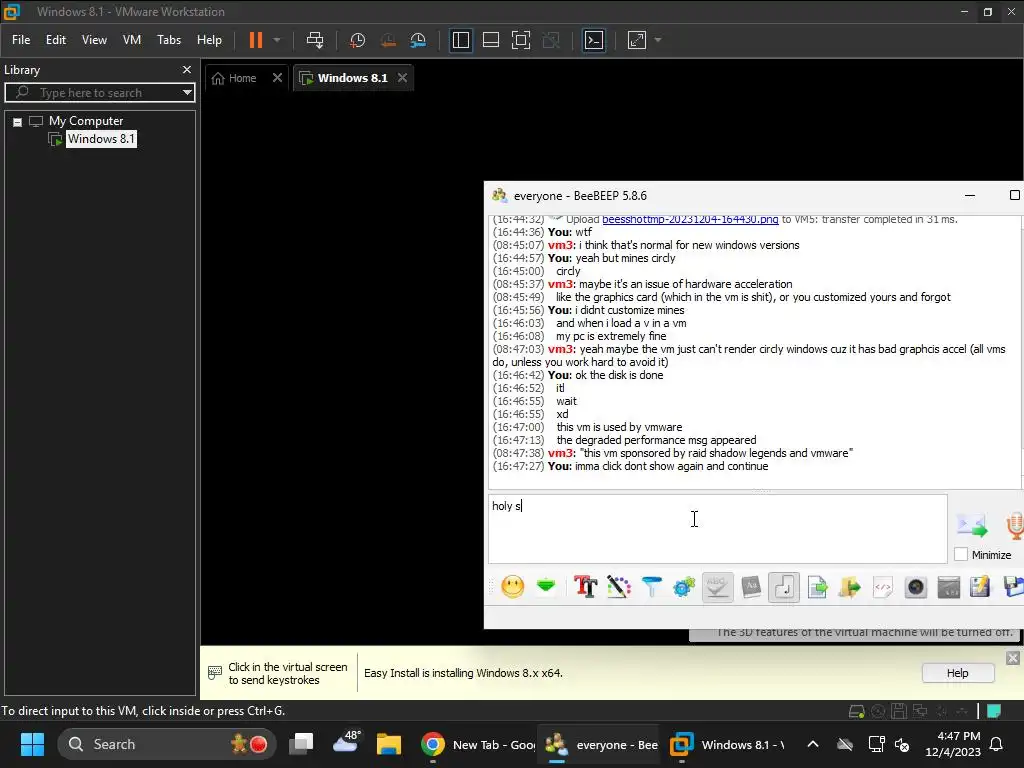Send the message with the envelope arrow icon
Screen dimensions: 1024x768
tap(972, 525)
